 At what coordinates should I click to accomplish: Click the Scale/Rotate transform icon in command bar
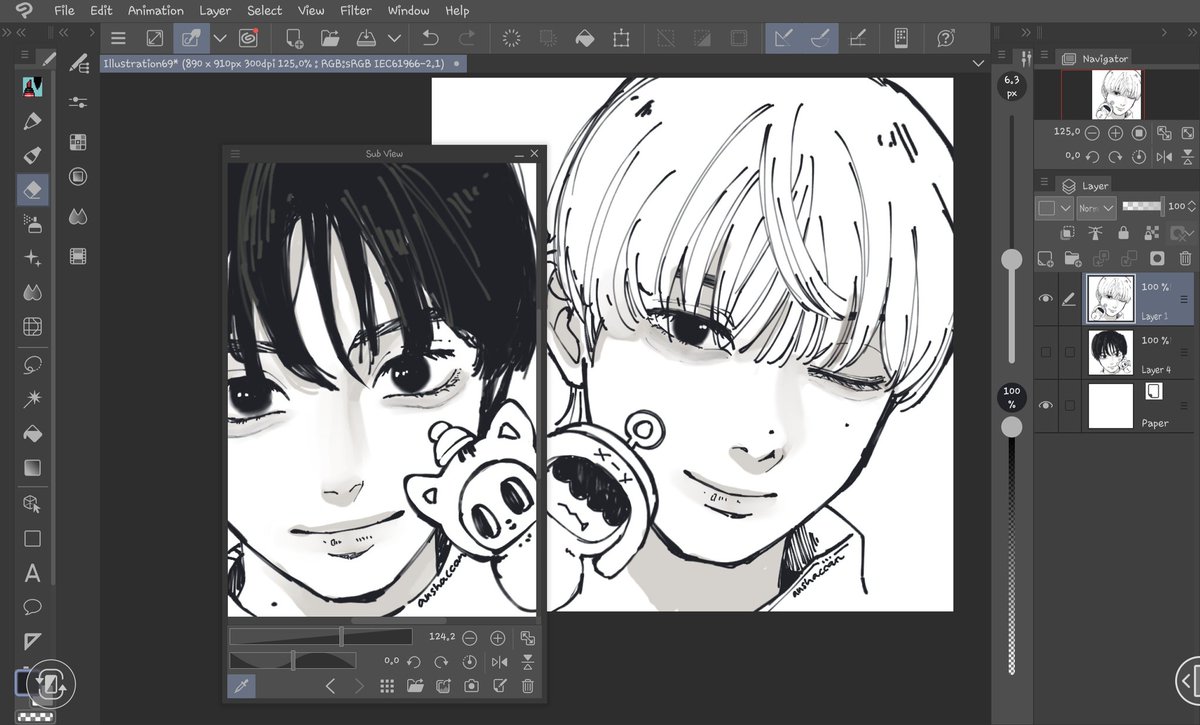621,38
